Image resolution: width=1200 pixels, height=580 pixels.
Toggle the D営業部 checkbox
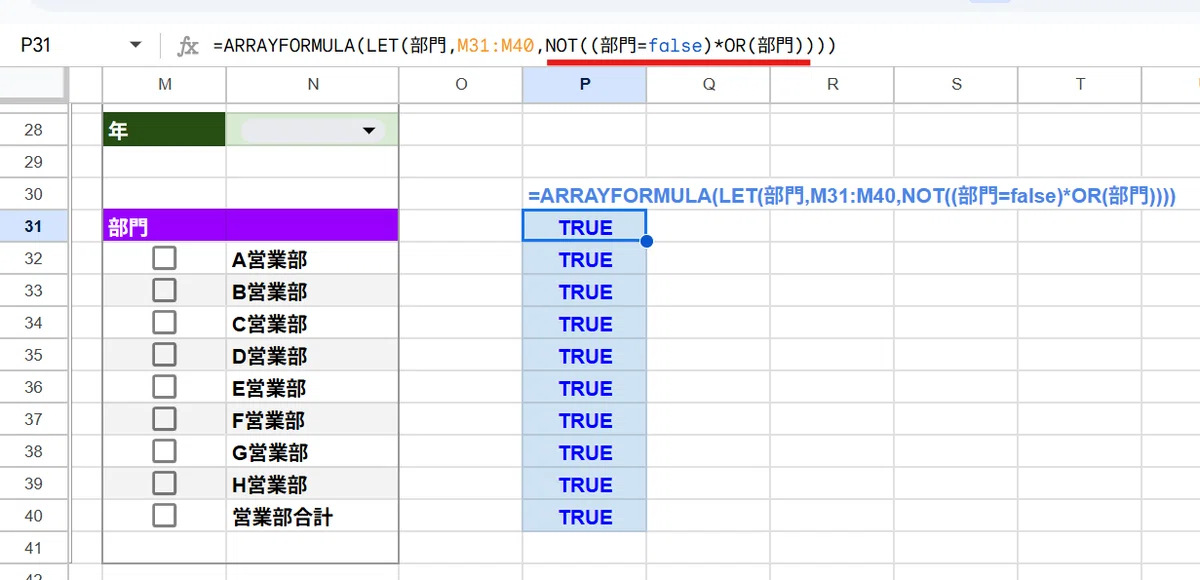tap(164, 355)
